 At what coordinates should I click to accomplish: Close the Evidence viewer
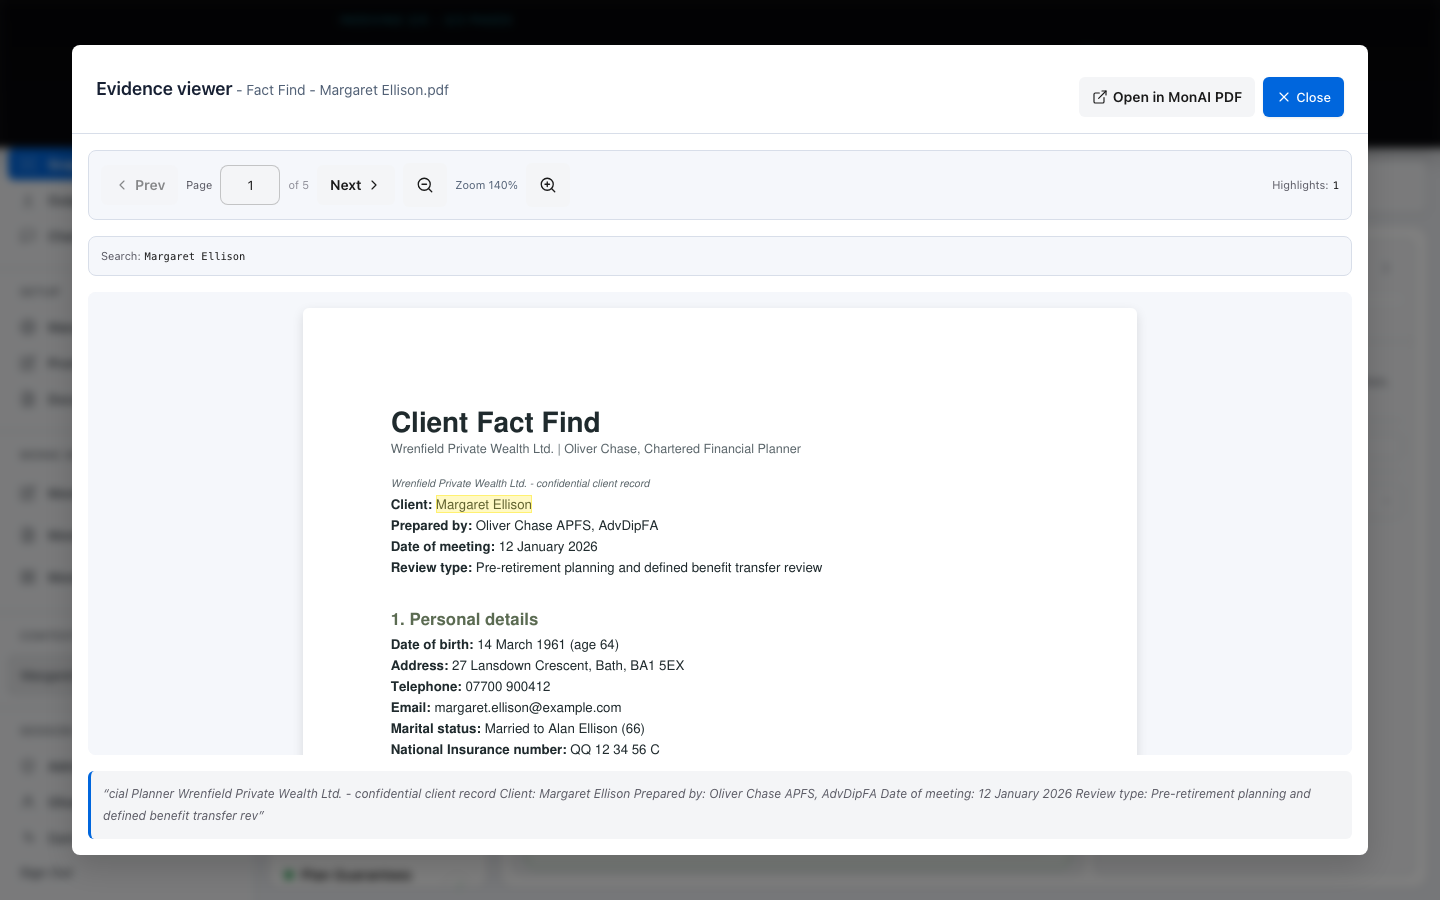point(1303,97)
